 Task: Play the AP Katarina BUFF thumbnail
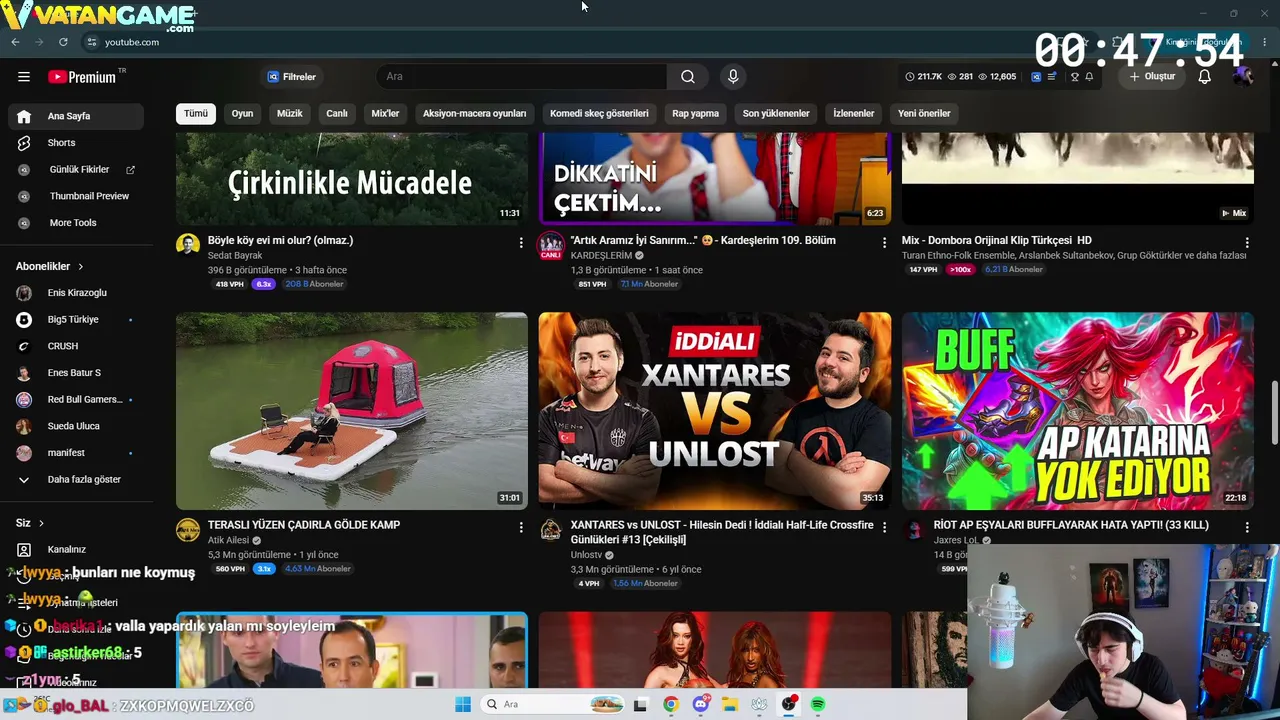click(1078, 411)
